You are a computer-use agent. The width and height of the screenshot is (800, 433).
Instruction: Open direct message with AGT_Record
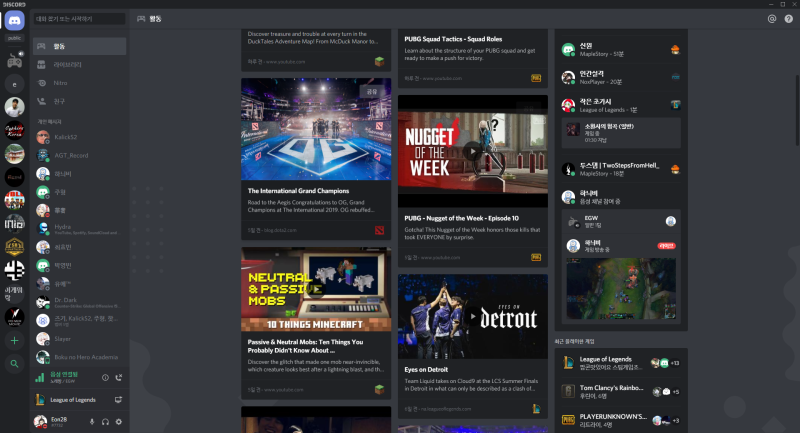[x=80, y=155]
